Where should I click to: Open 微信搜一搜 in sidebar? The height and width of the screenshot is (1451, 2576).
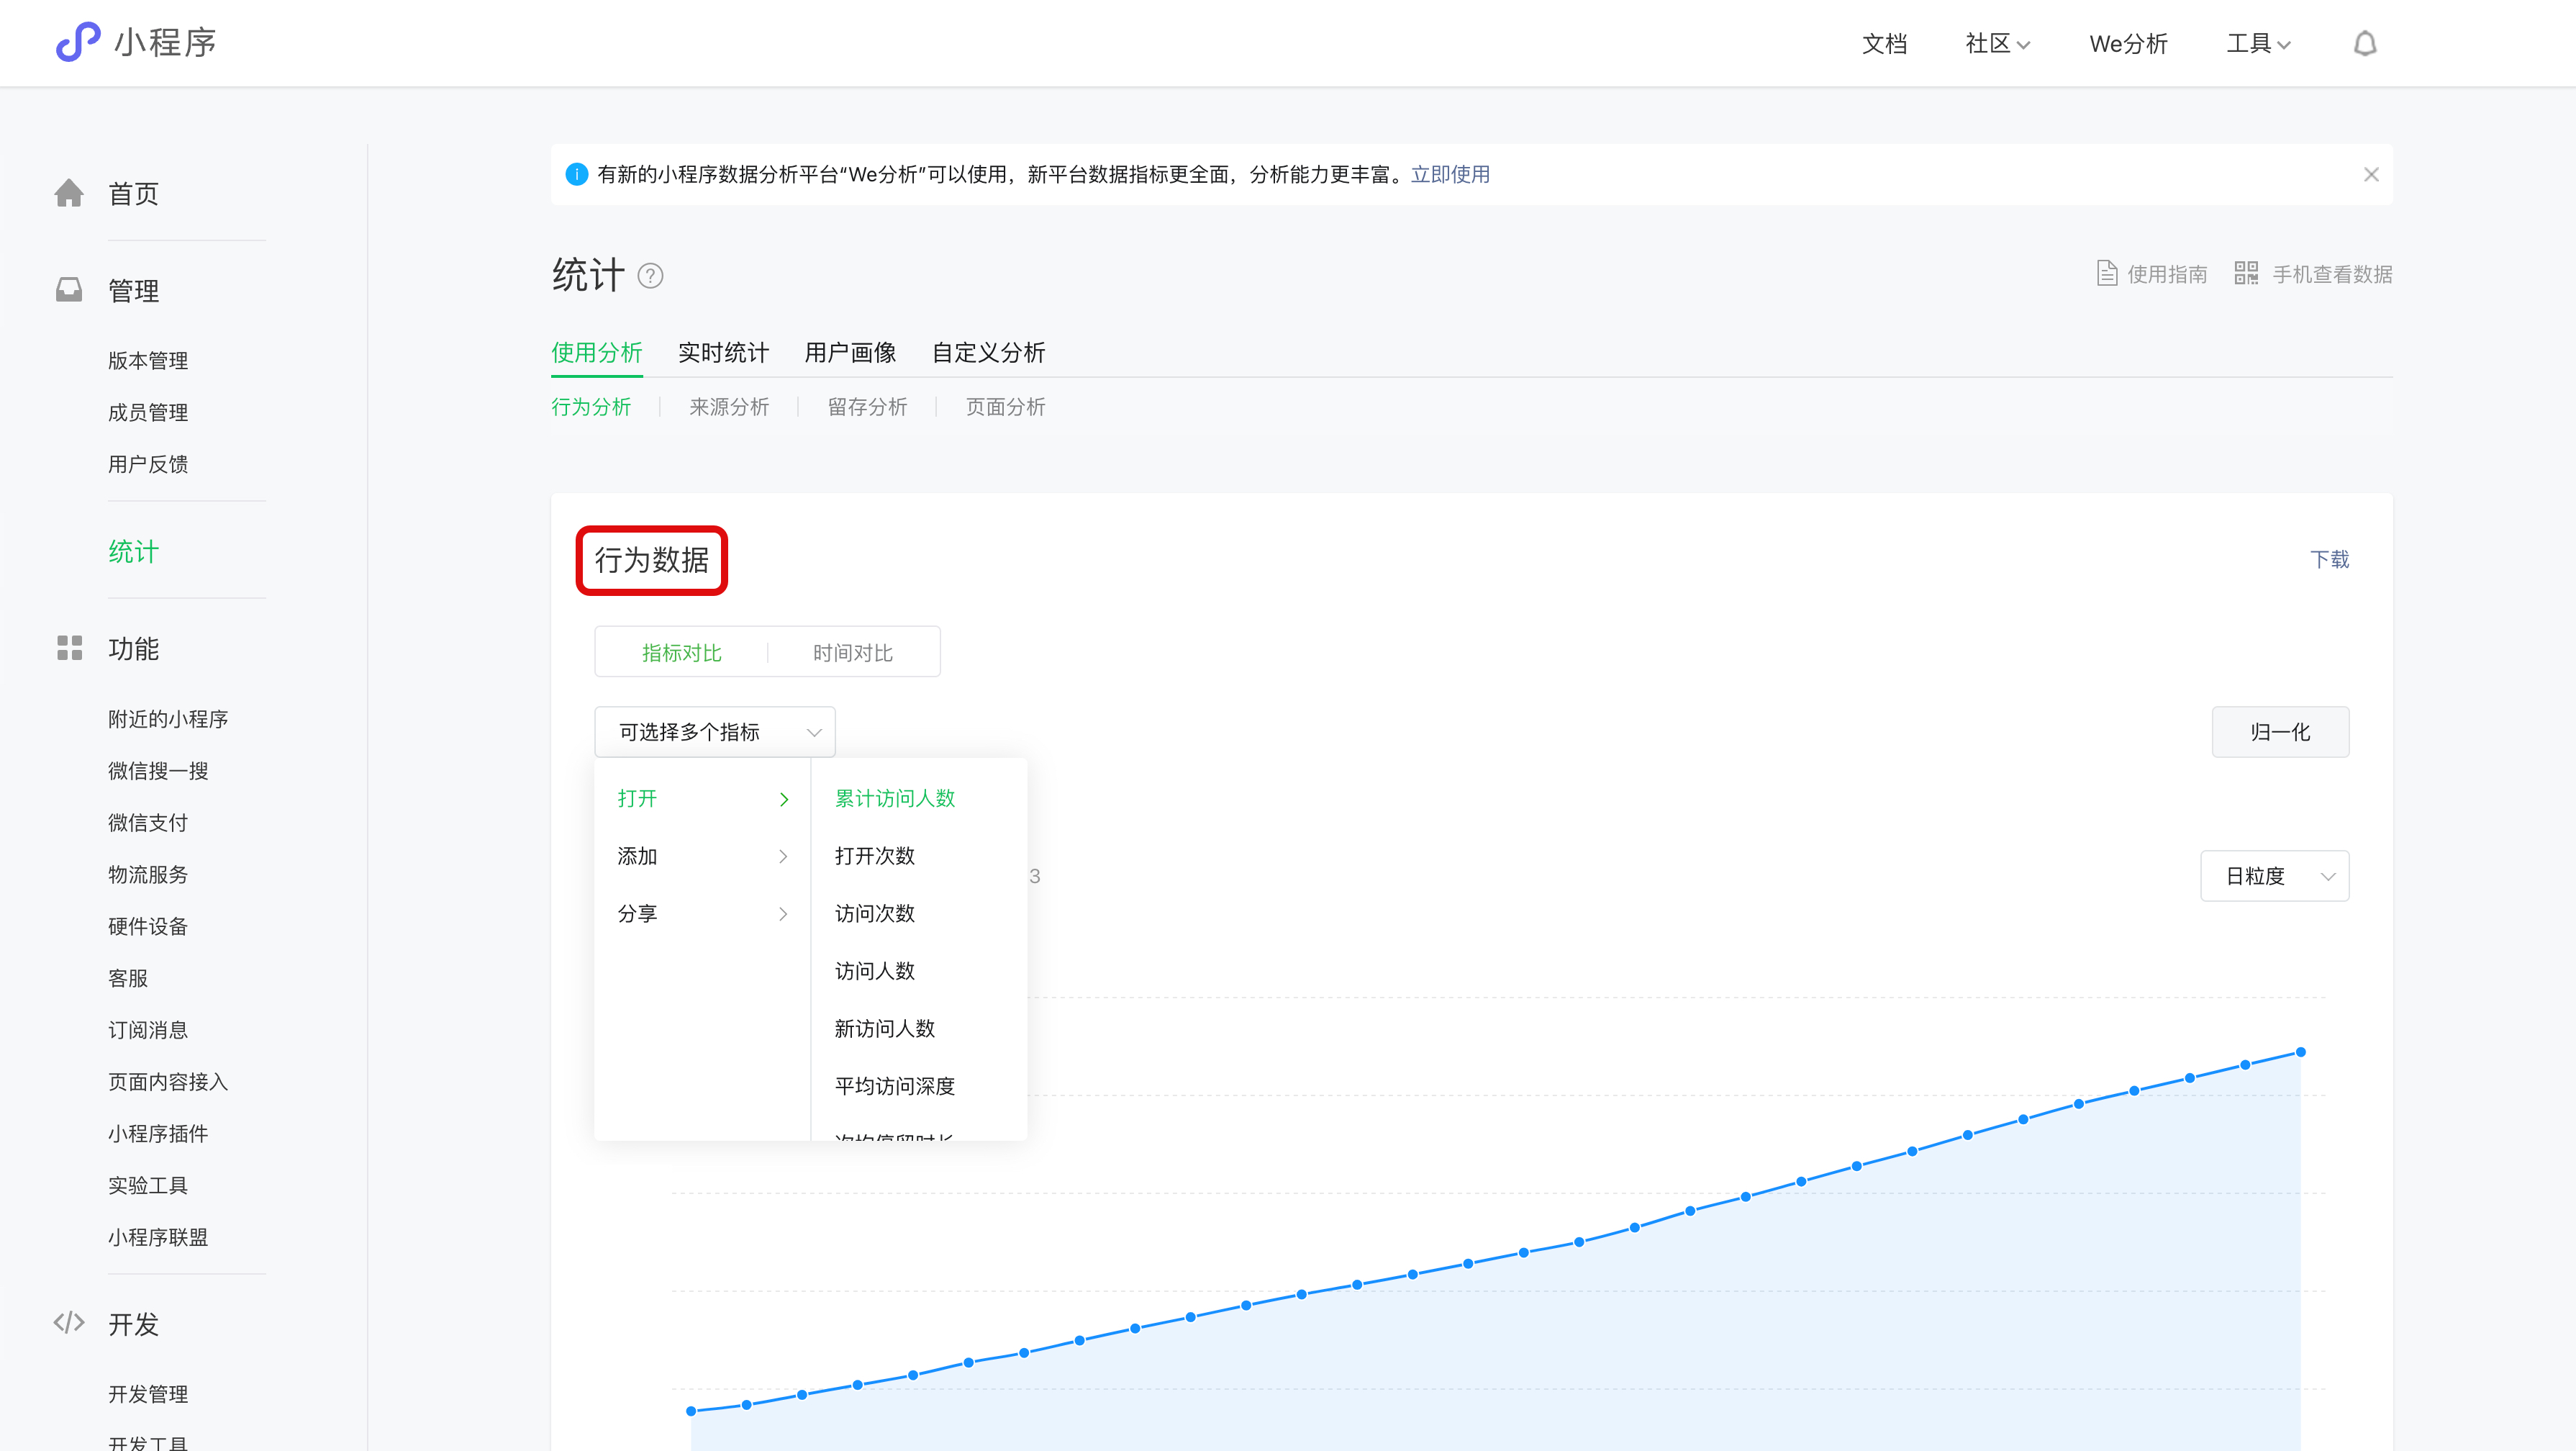(158, 771)
